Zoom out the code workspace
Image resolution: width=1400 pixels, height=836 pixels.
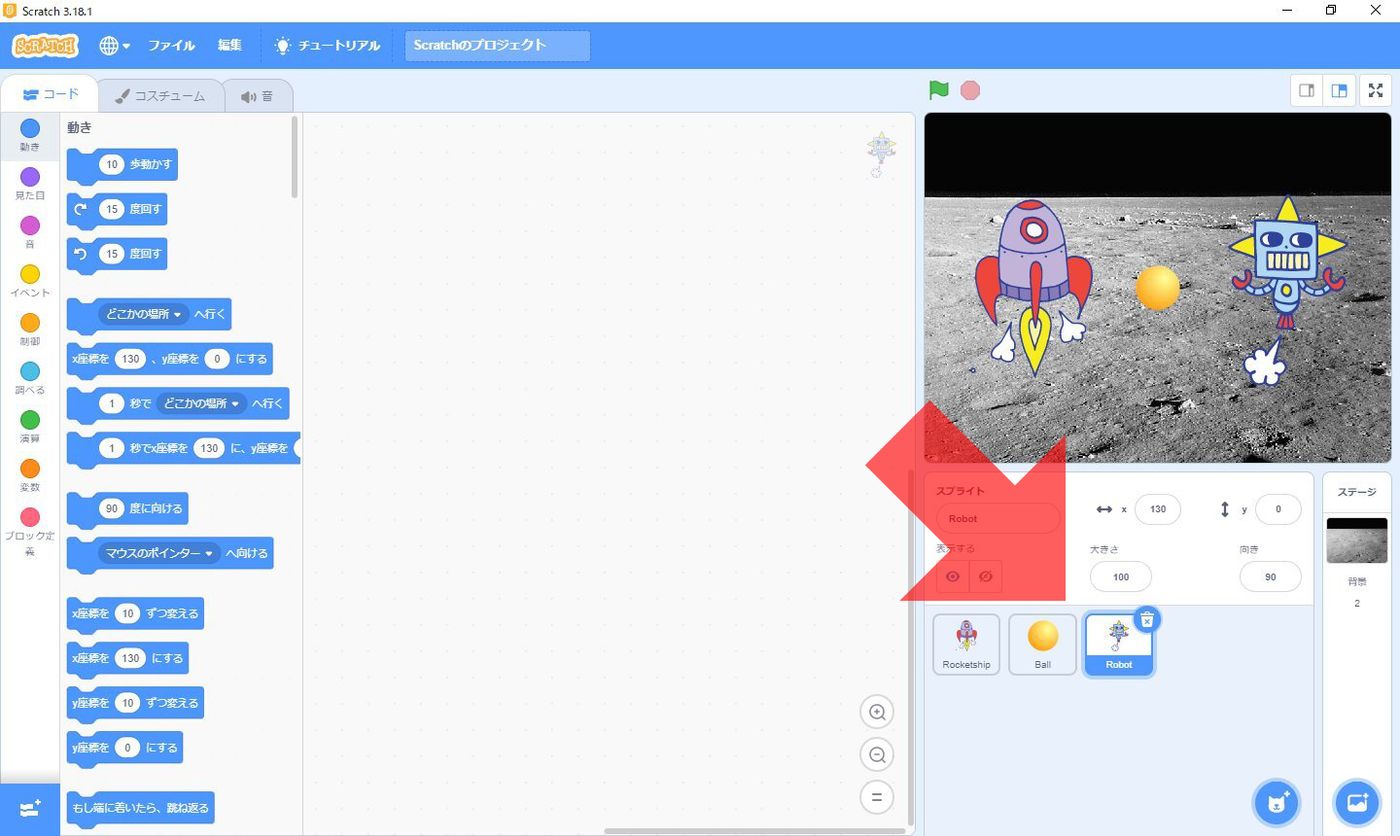point(877,755)
